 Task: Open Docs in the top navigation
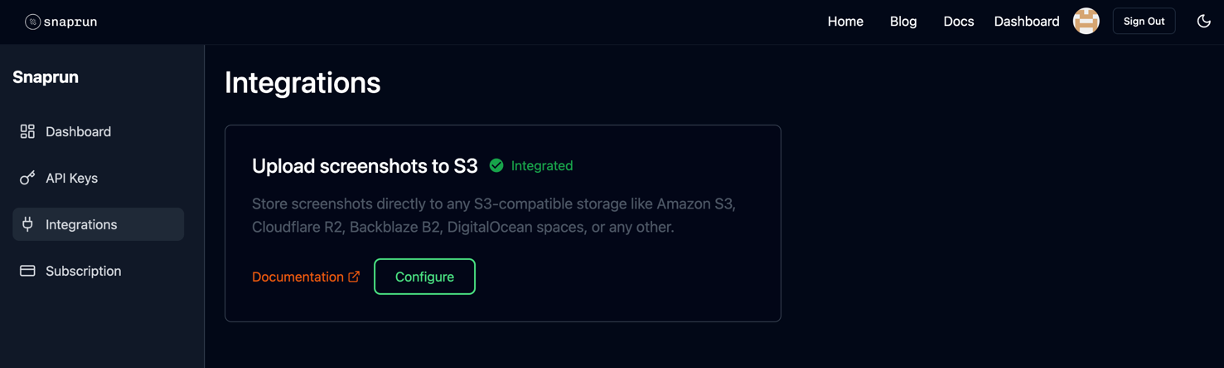pos(958,21)
